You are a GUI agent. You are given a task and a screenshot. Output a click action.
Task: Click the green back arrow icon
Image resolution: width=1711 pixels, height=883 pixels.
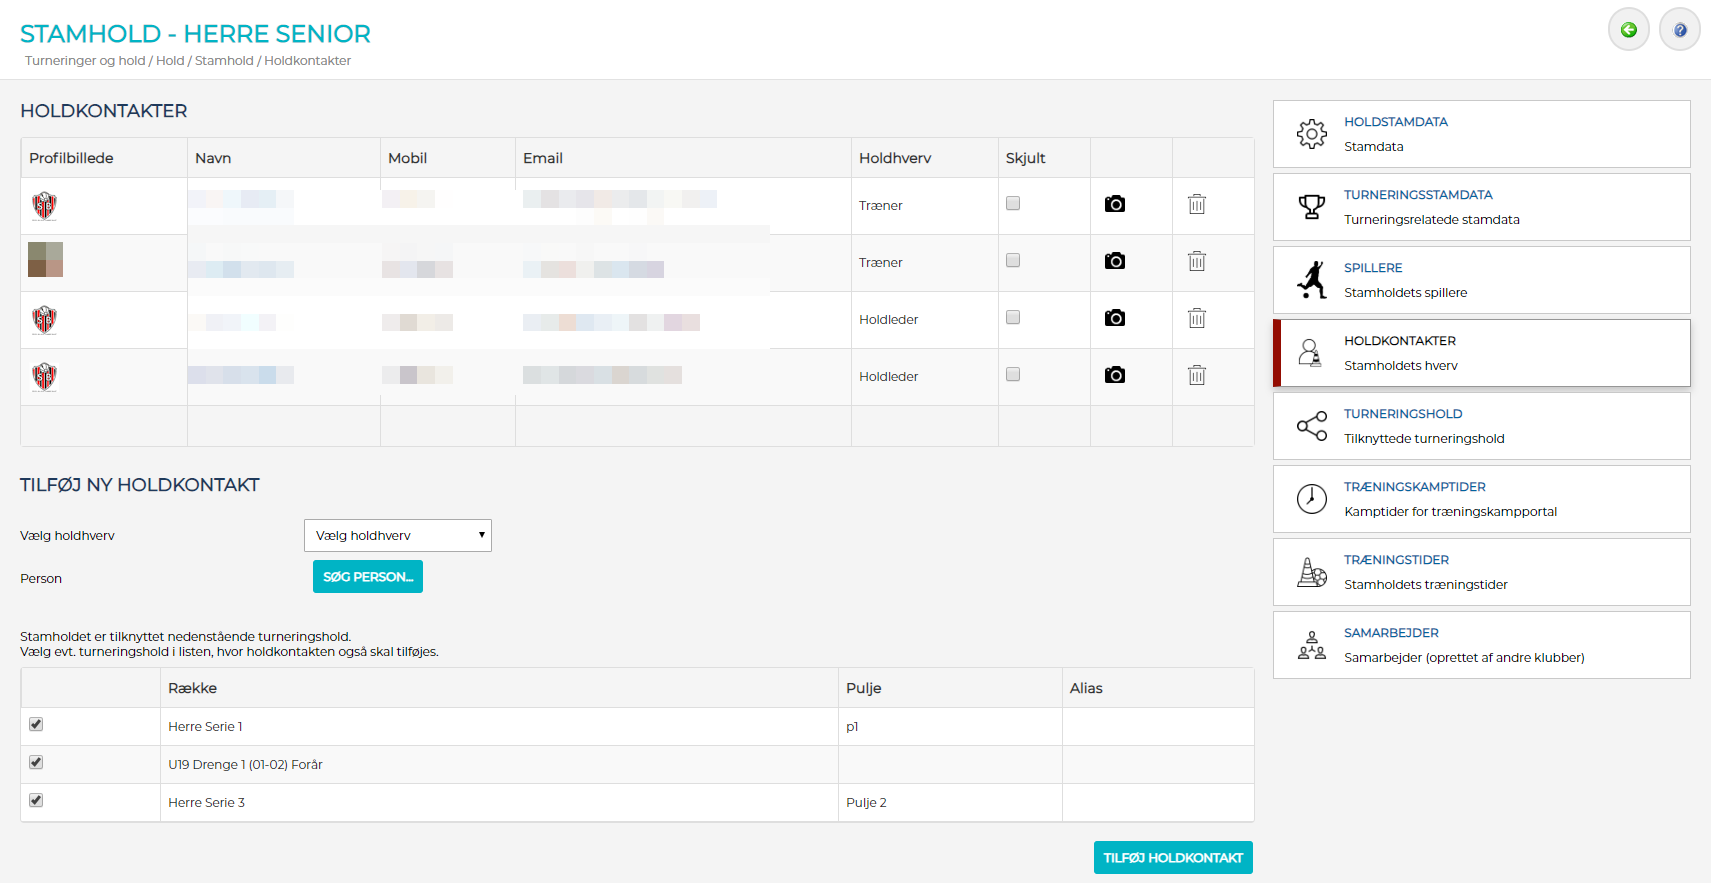[1628, 30]
